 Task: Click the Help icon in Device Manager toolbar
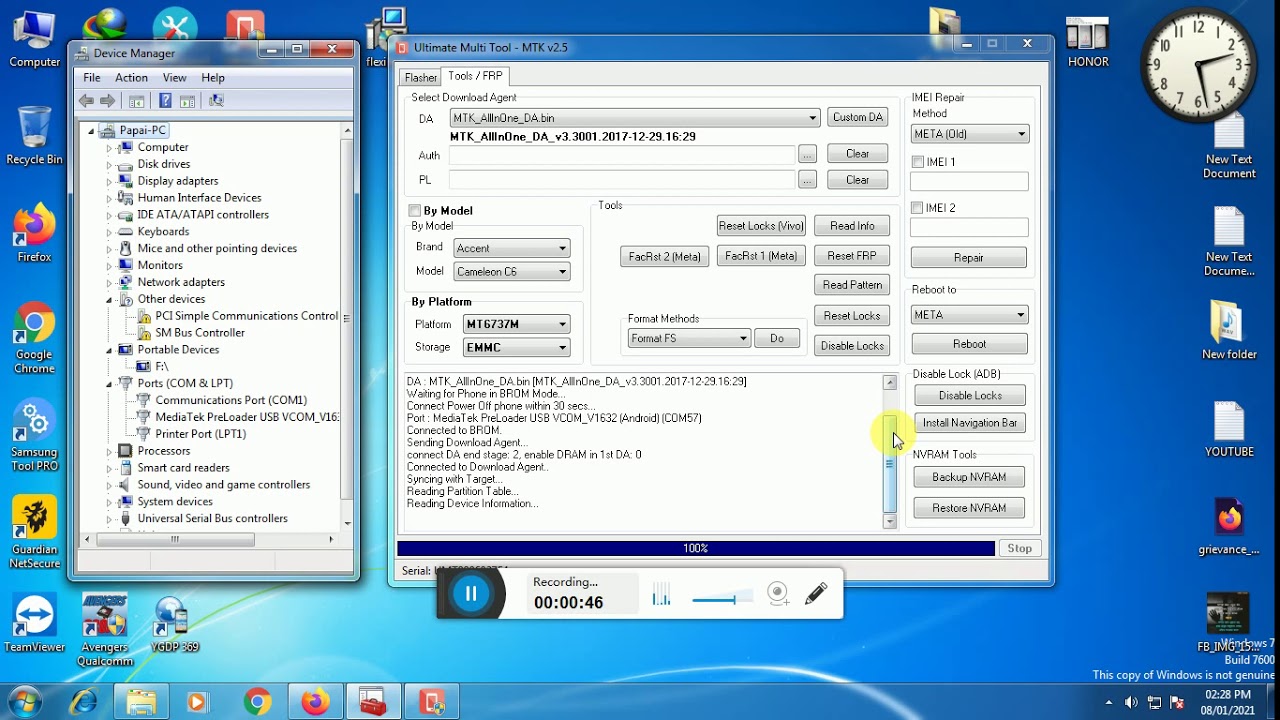coord(165,101)
